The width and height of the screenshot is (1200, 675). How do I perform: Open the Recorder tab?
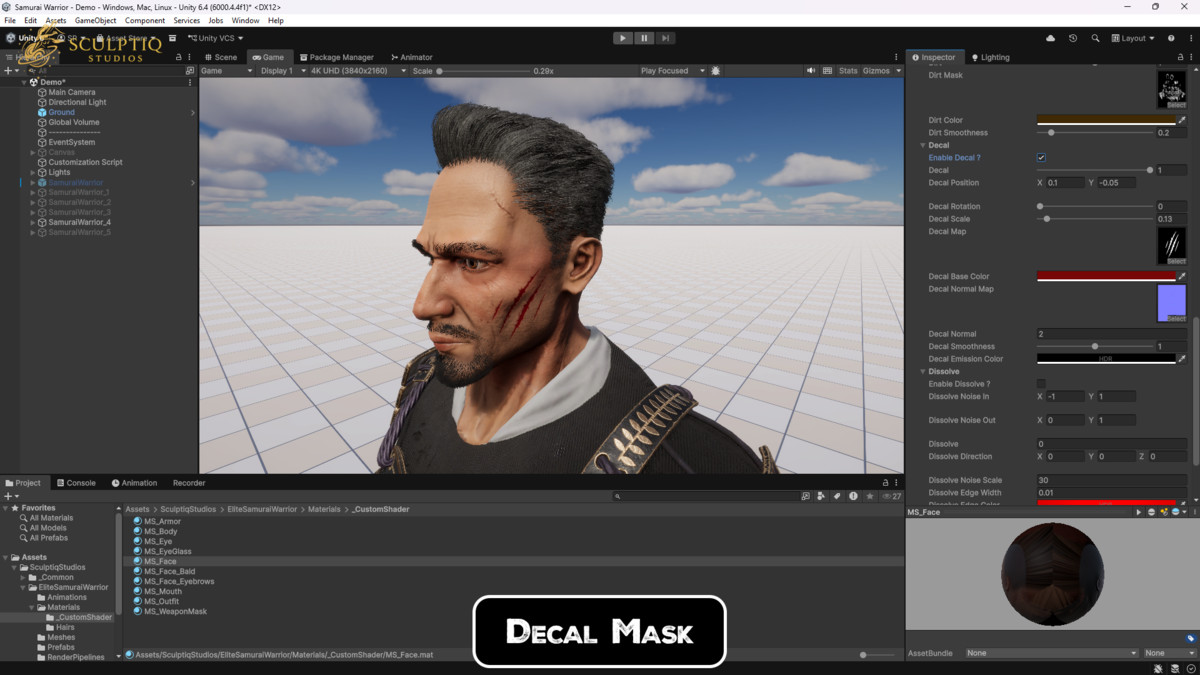tap(189, 483)
